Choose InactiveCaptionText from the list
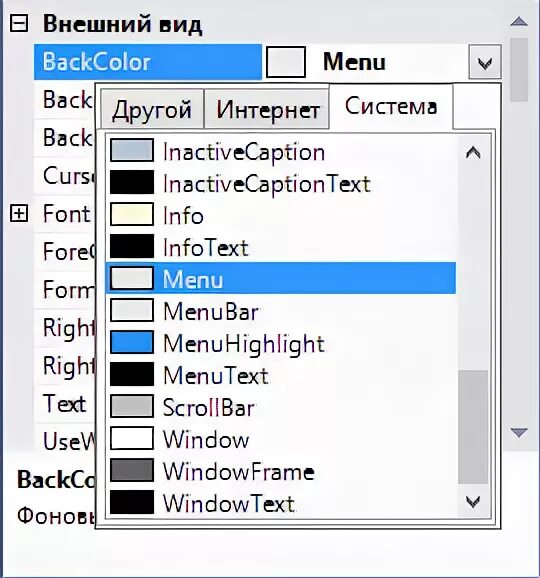Viewport: 540px width, 578px height. coord(281,183)
